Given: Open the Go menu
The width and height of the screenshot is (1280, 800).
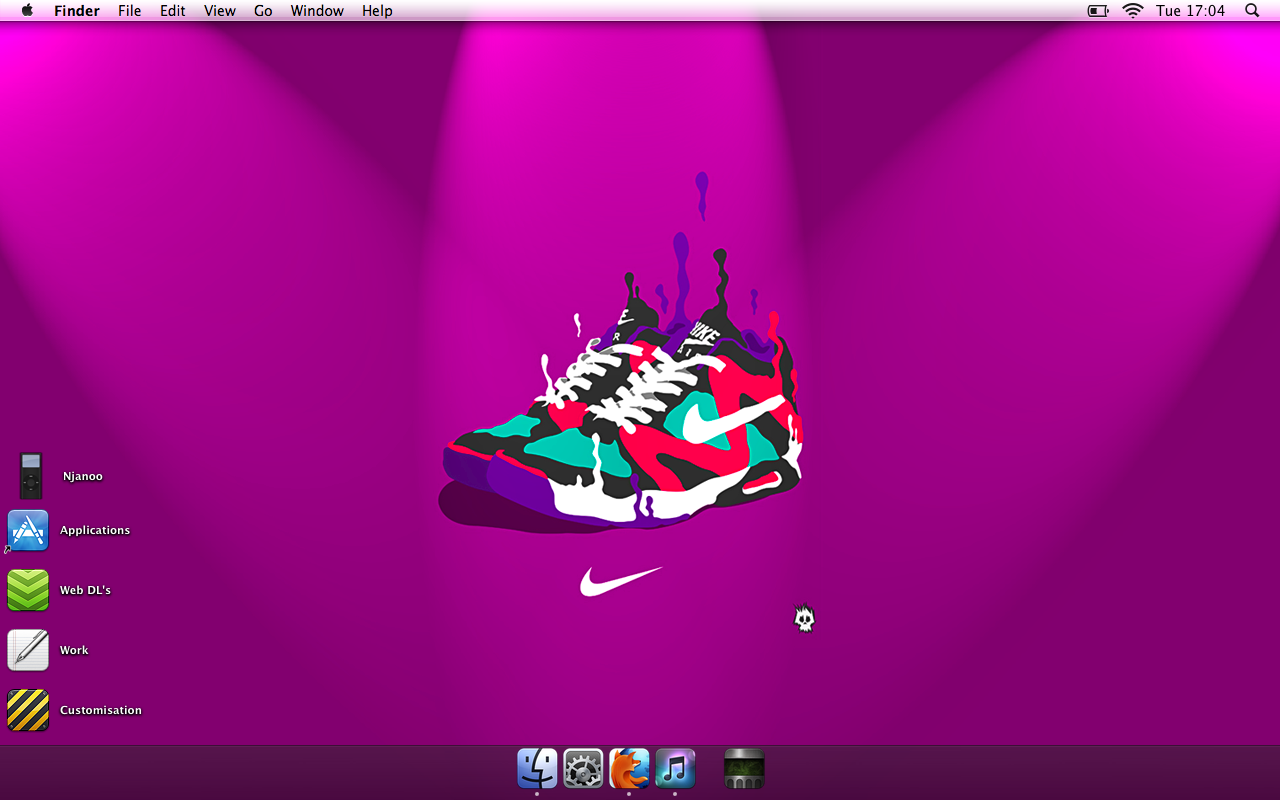Looking at the screenshot, I should 263,11.
